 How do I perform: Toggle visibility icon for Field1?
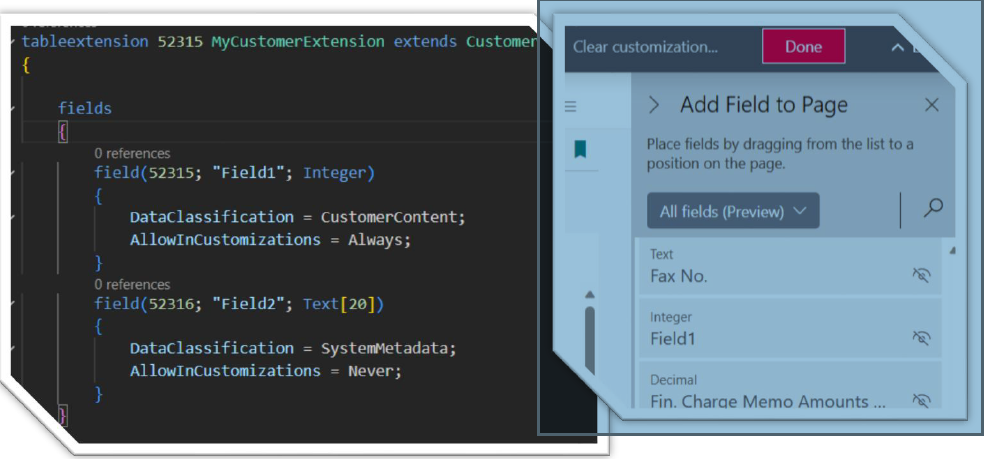pyautogui.click(x=921, y=338)
